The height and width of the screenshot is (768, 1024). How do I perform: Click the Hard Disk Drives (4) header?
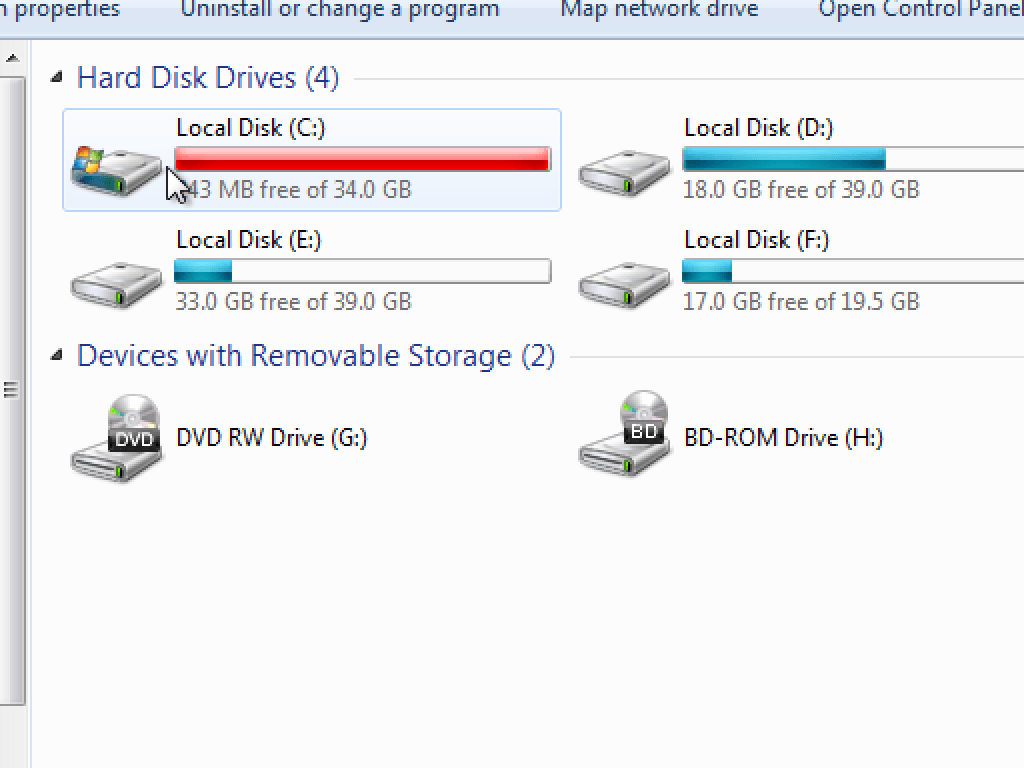point(208,78)
